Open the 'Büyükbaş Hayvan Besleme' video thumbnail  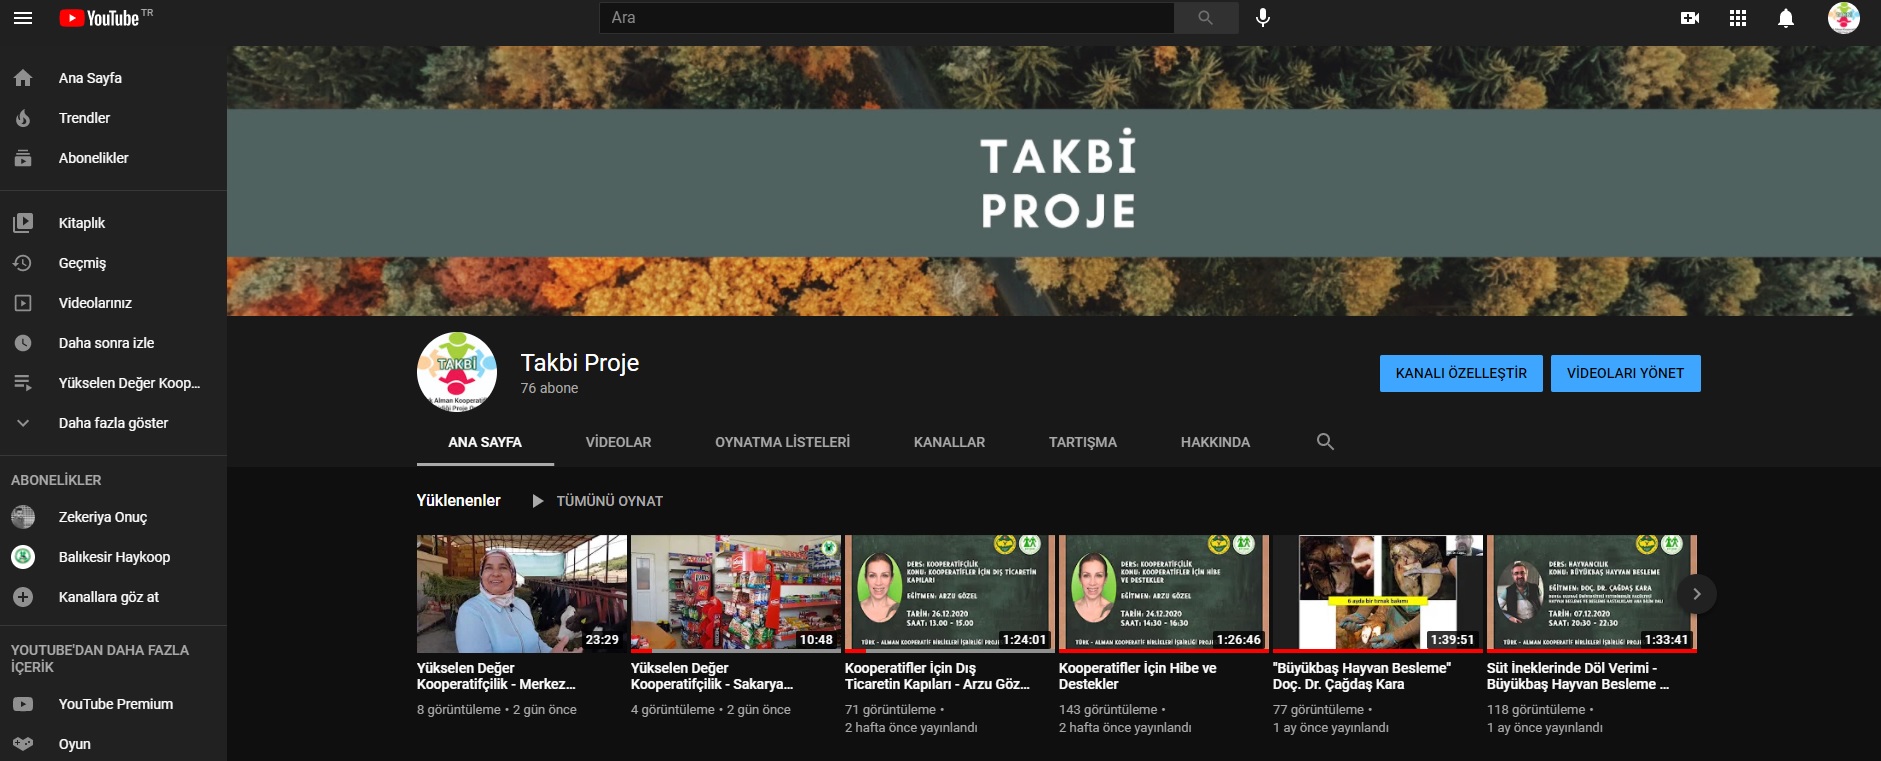click(1377, 592)
